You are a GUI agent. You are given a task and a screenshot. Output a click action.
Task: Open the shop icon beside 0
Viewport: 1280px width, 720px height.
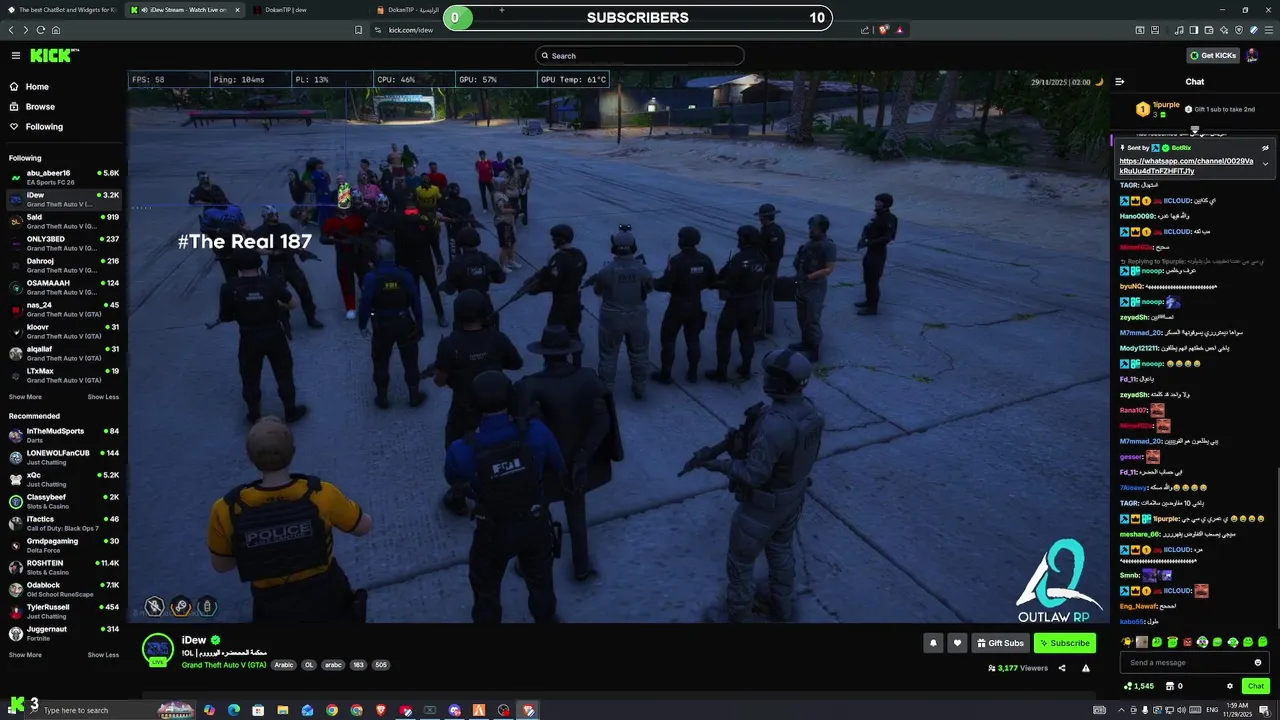pos(1168,686)
